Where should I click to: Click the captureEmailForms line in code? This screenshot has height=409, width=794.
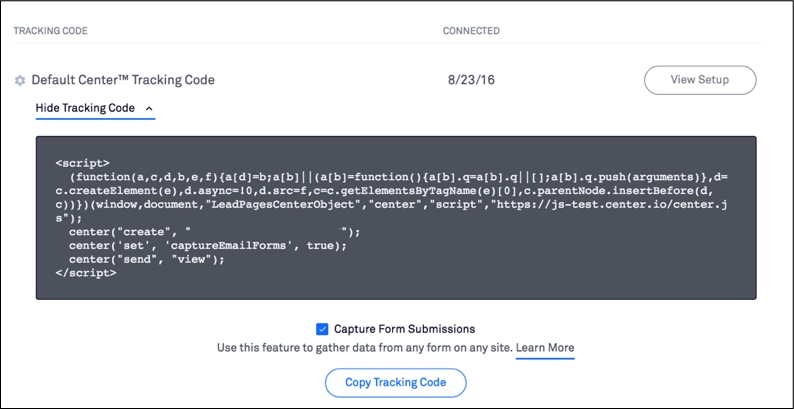[208, 246]
